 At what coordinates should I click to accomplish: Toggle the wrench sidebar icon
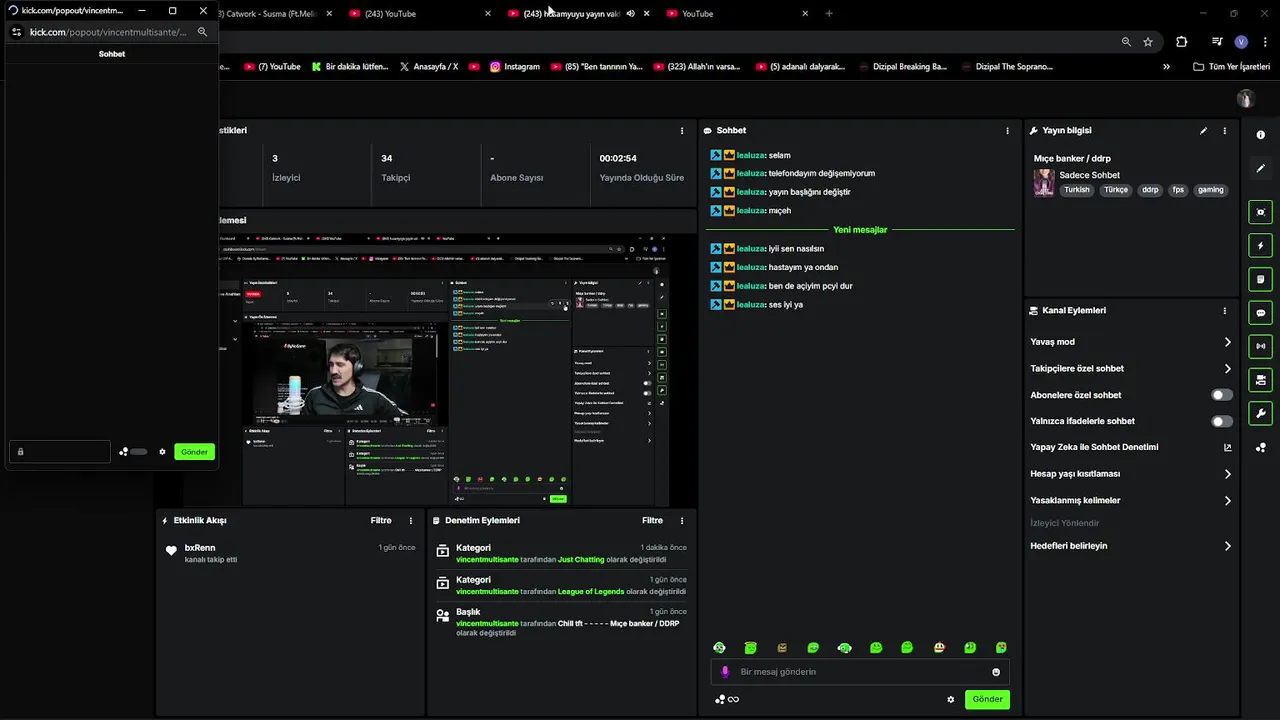1260,413
